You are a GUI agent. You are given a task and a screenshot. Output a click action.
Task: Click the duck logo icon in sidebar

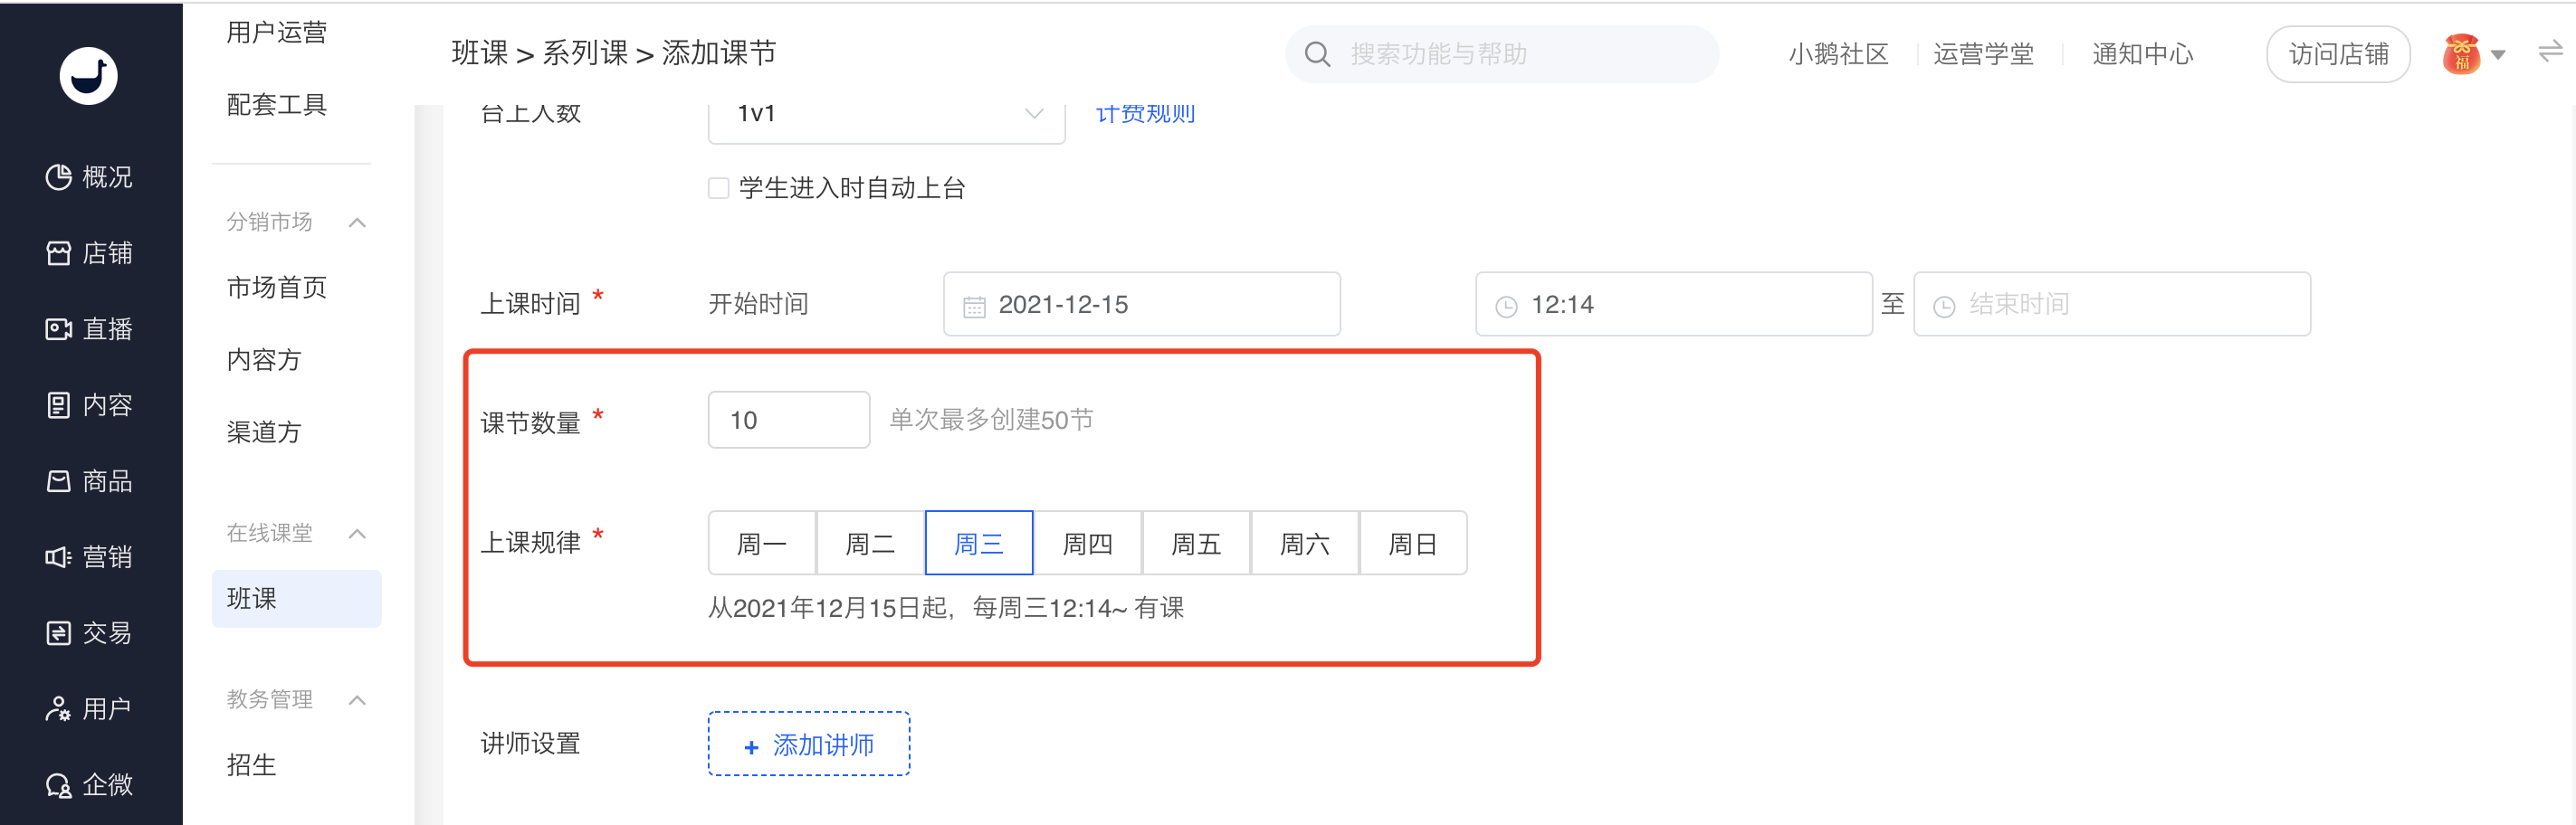(88, 76)
